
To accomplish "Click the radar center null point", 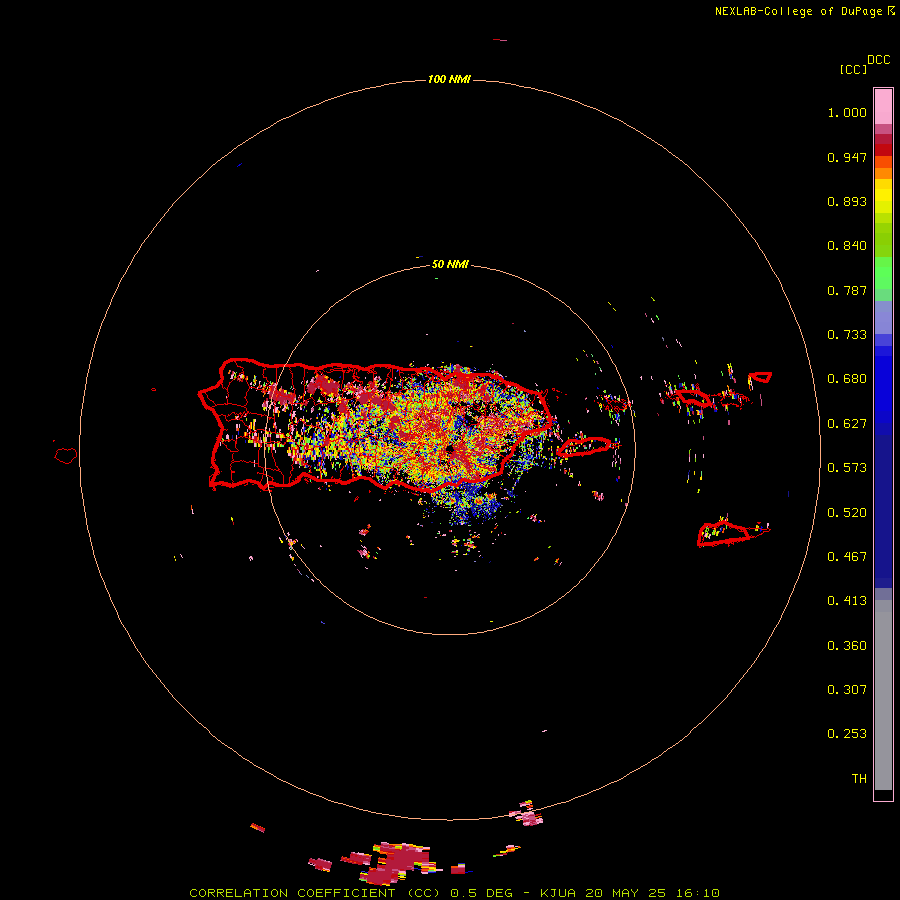I will point(450,448).
